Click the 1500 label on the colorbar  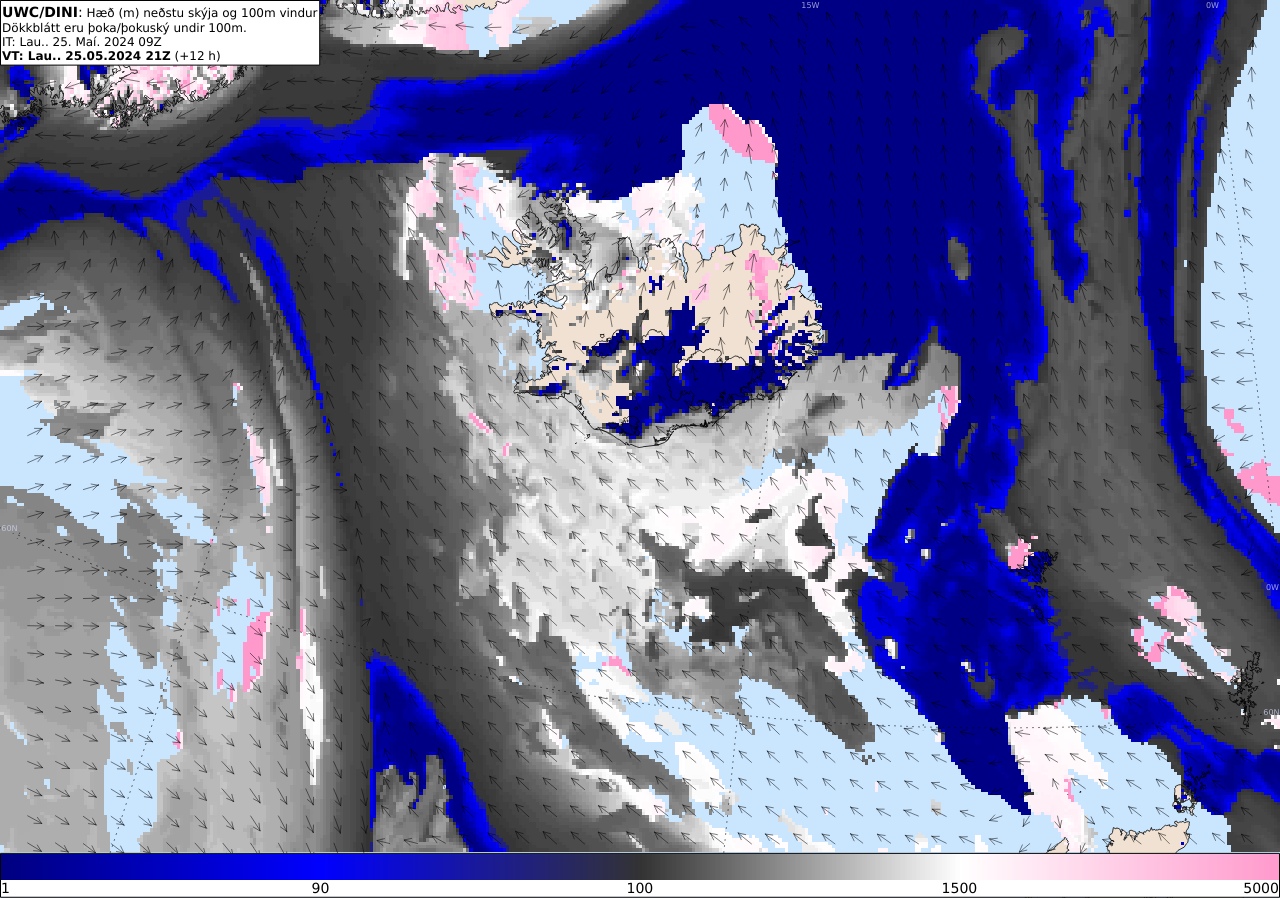(959, 888)
